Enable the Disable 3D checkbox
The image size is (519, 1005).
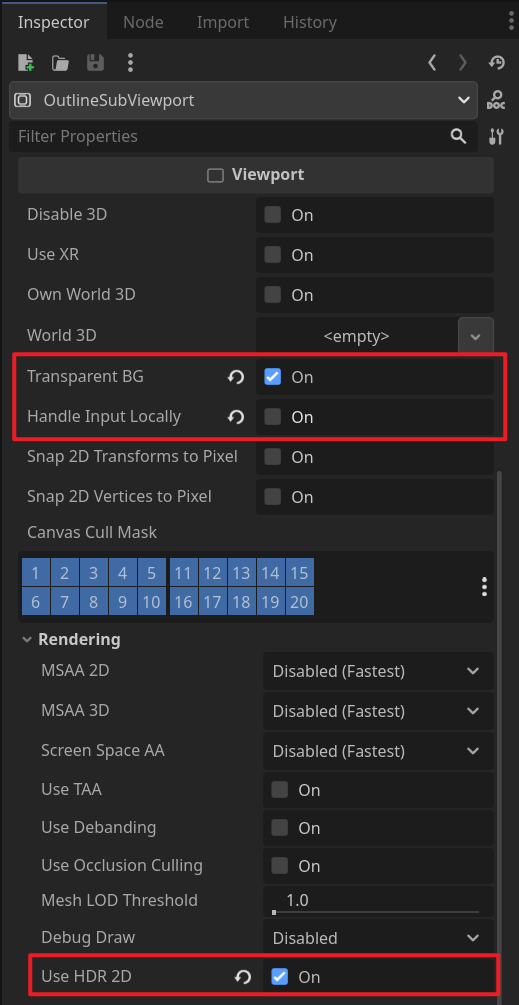tap(272, 215)
